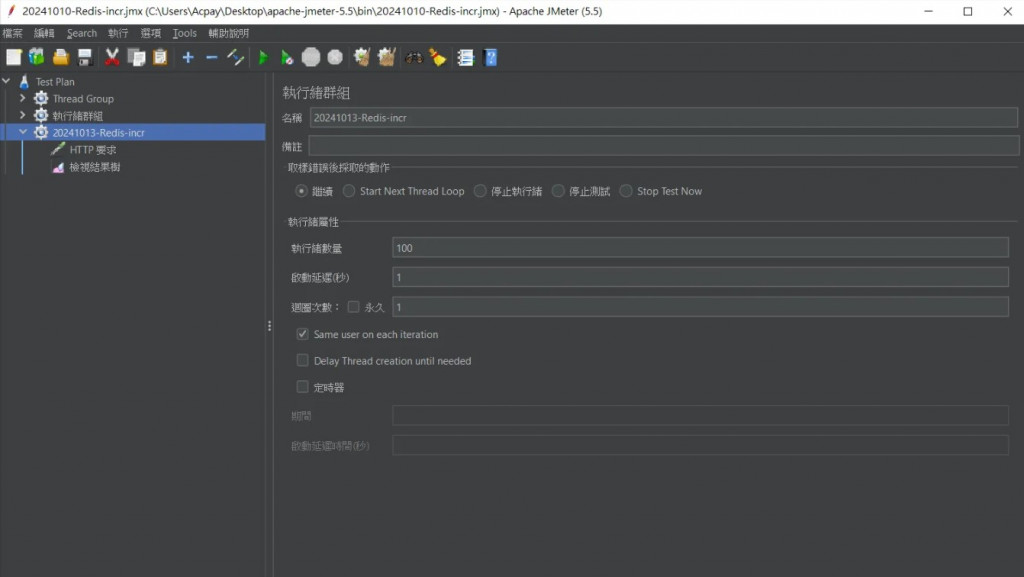The width and height of the screenshot is (1024, 577).
Task: Maximize the JMeter window
Action: 968,11
